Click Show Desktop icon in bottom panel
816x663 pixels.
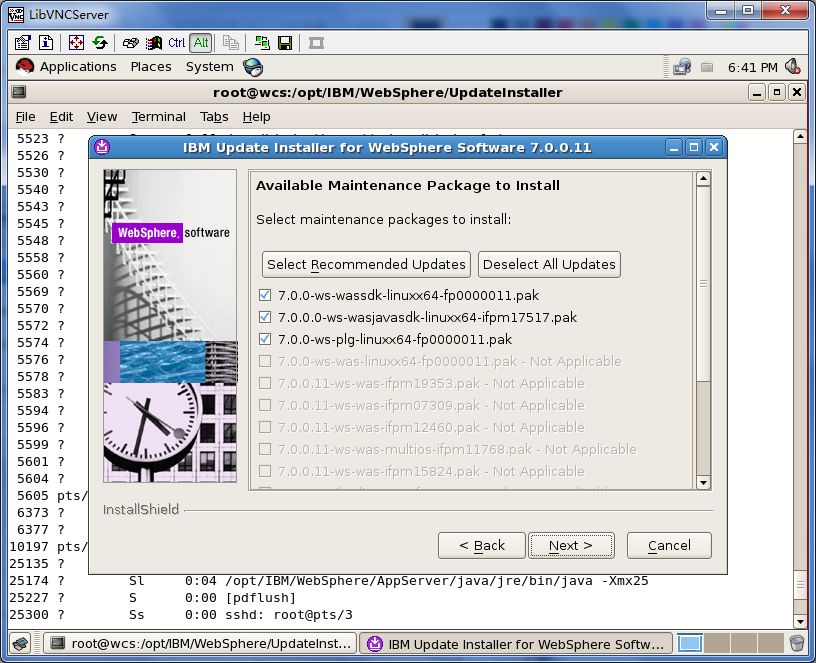pyautogui.click(x=21, y=644)
